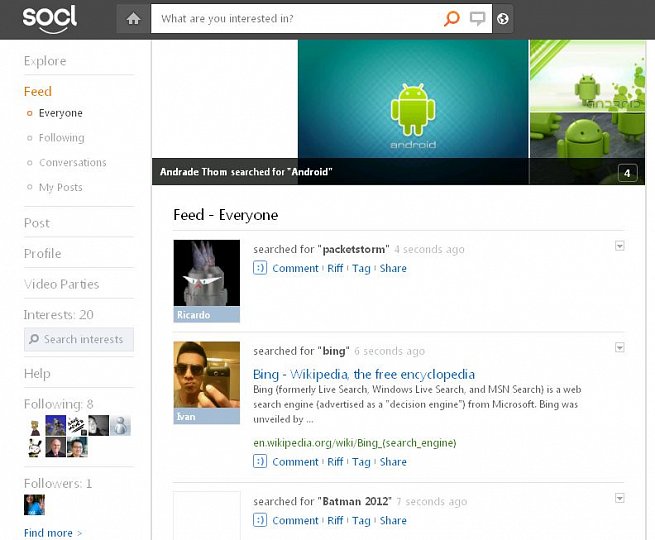Screen dimensions: 655x540
Task: Click Comment on the Batman 2012 post
Action: point(295,521)
